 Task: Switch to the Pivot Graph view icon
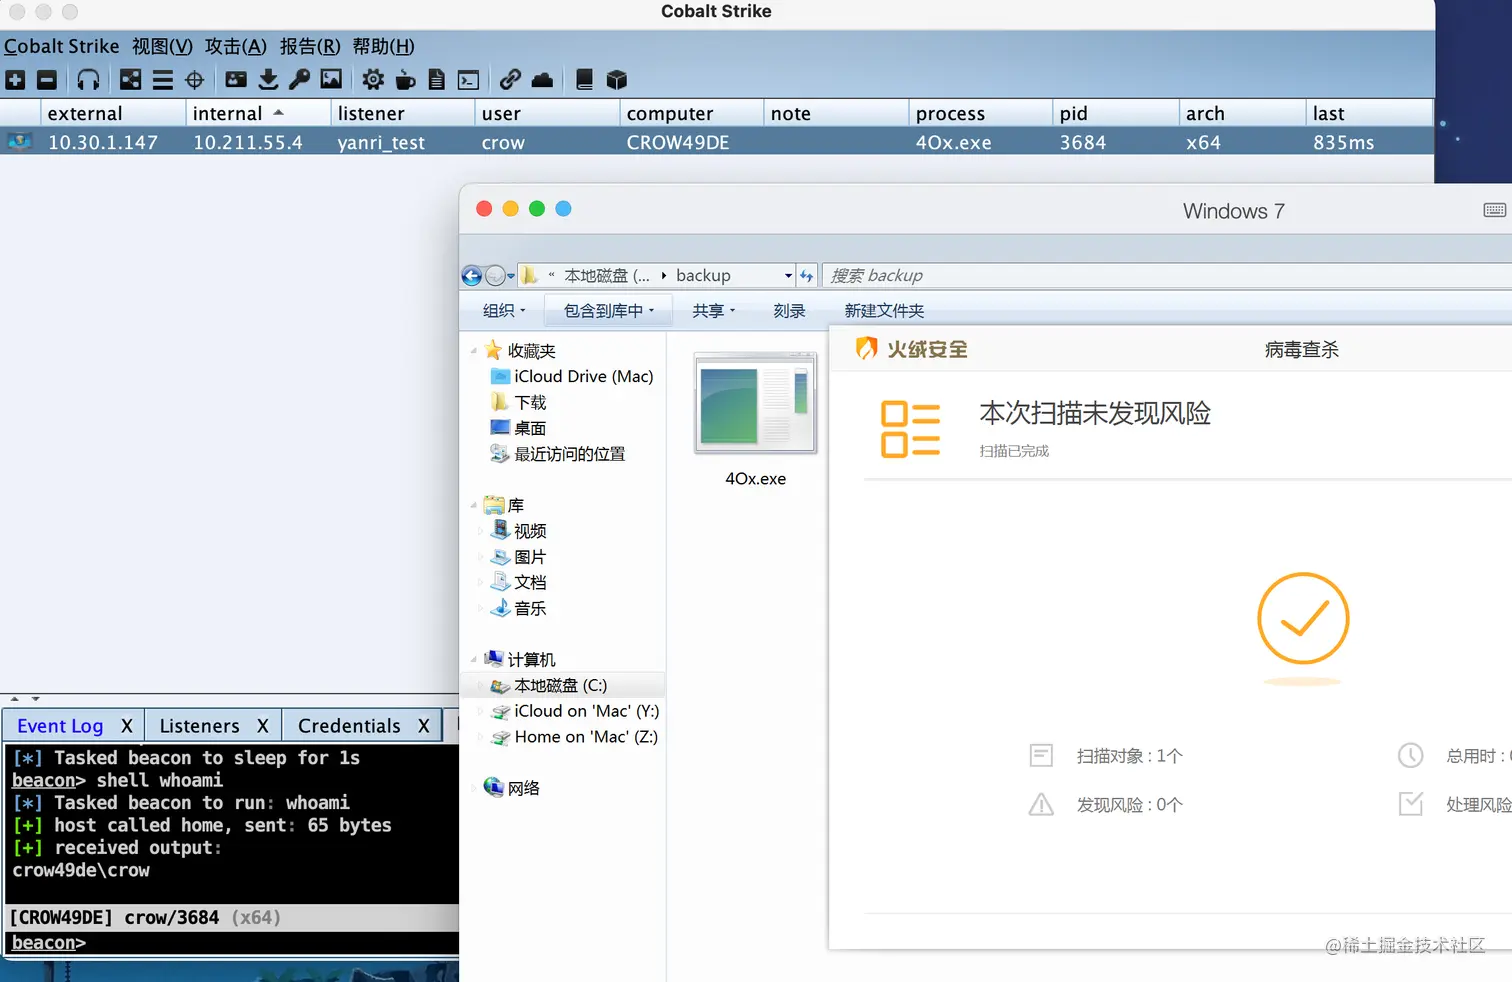click(130, 80)
